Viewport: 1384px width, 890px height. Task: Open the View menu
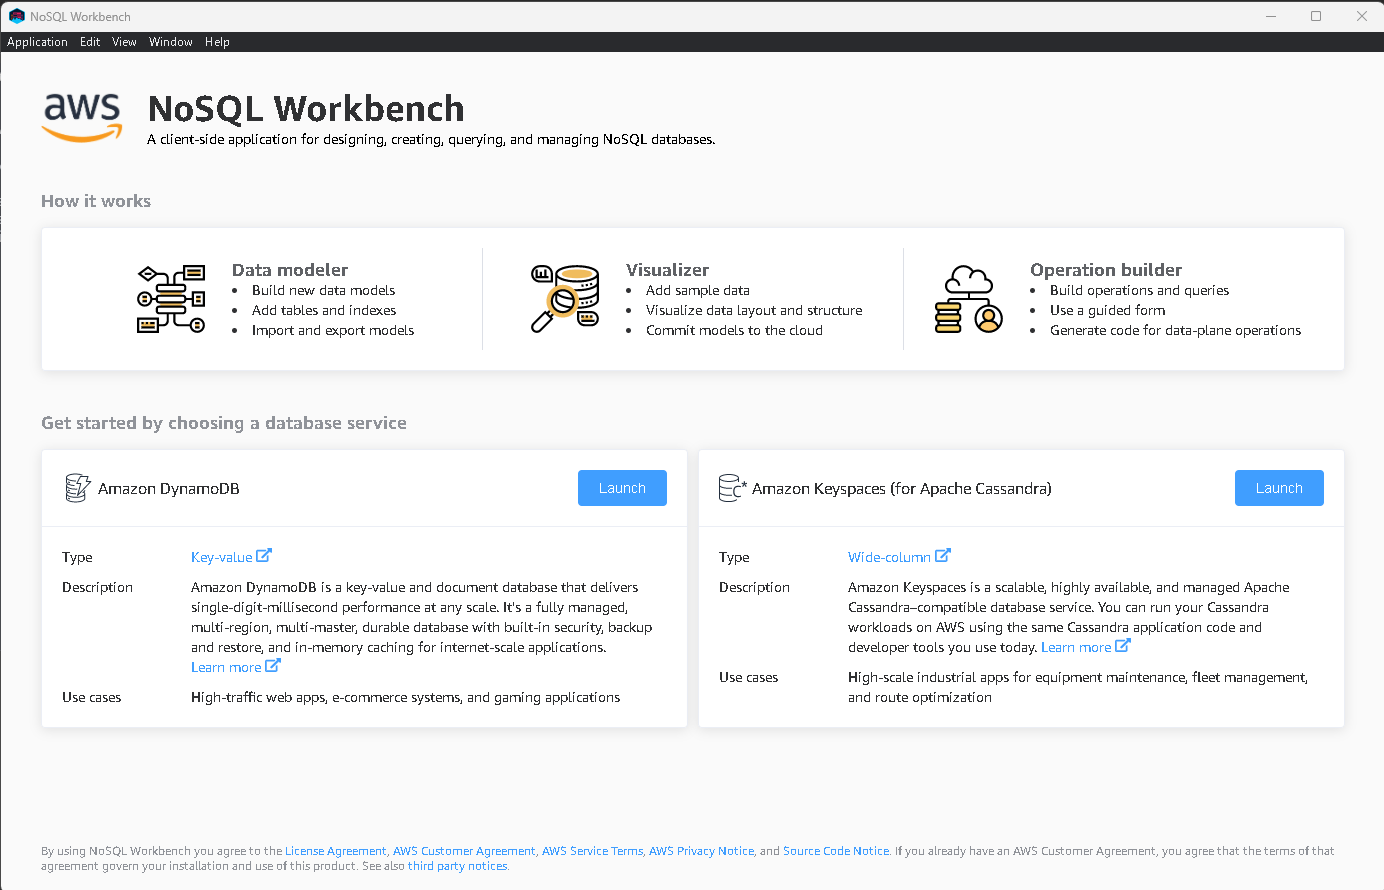coord(124,42)
